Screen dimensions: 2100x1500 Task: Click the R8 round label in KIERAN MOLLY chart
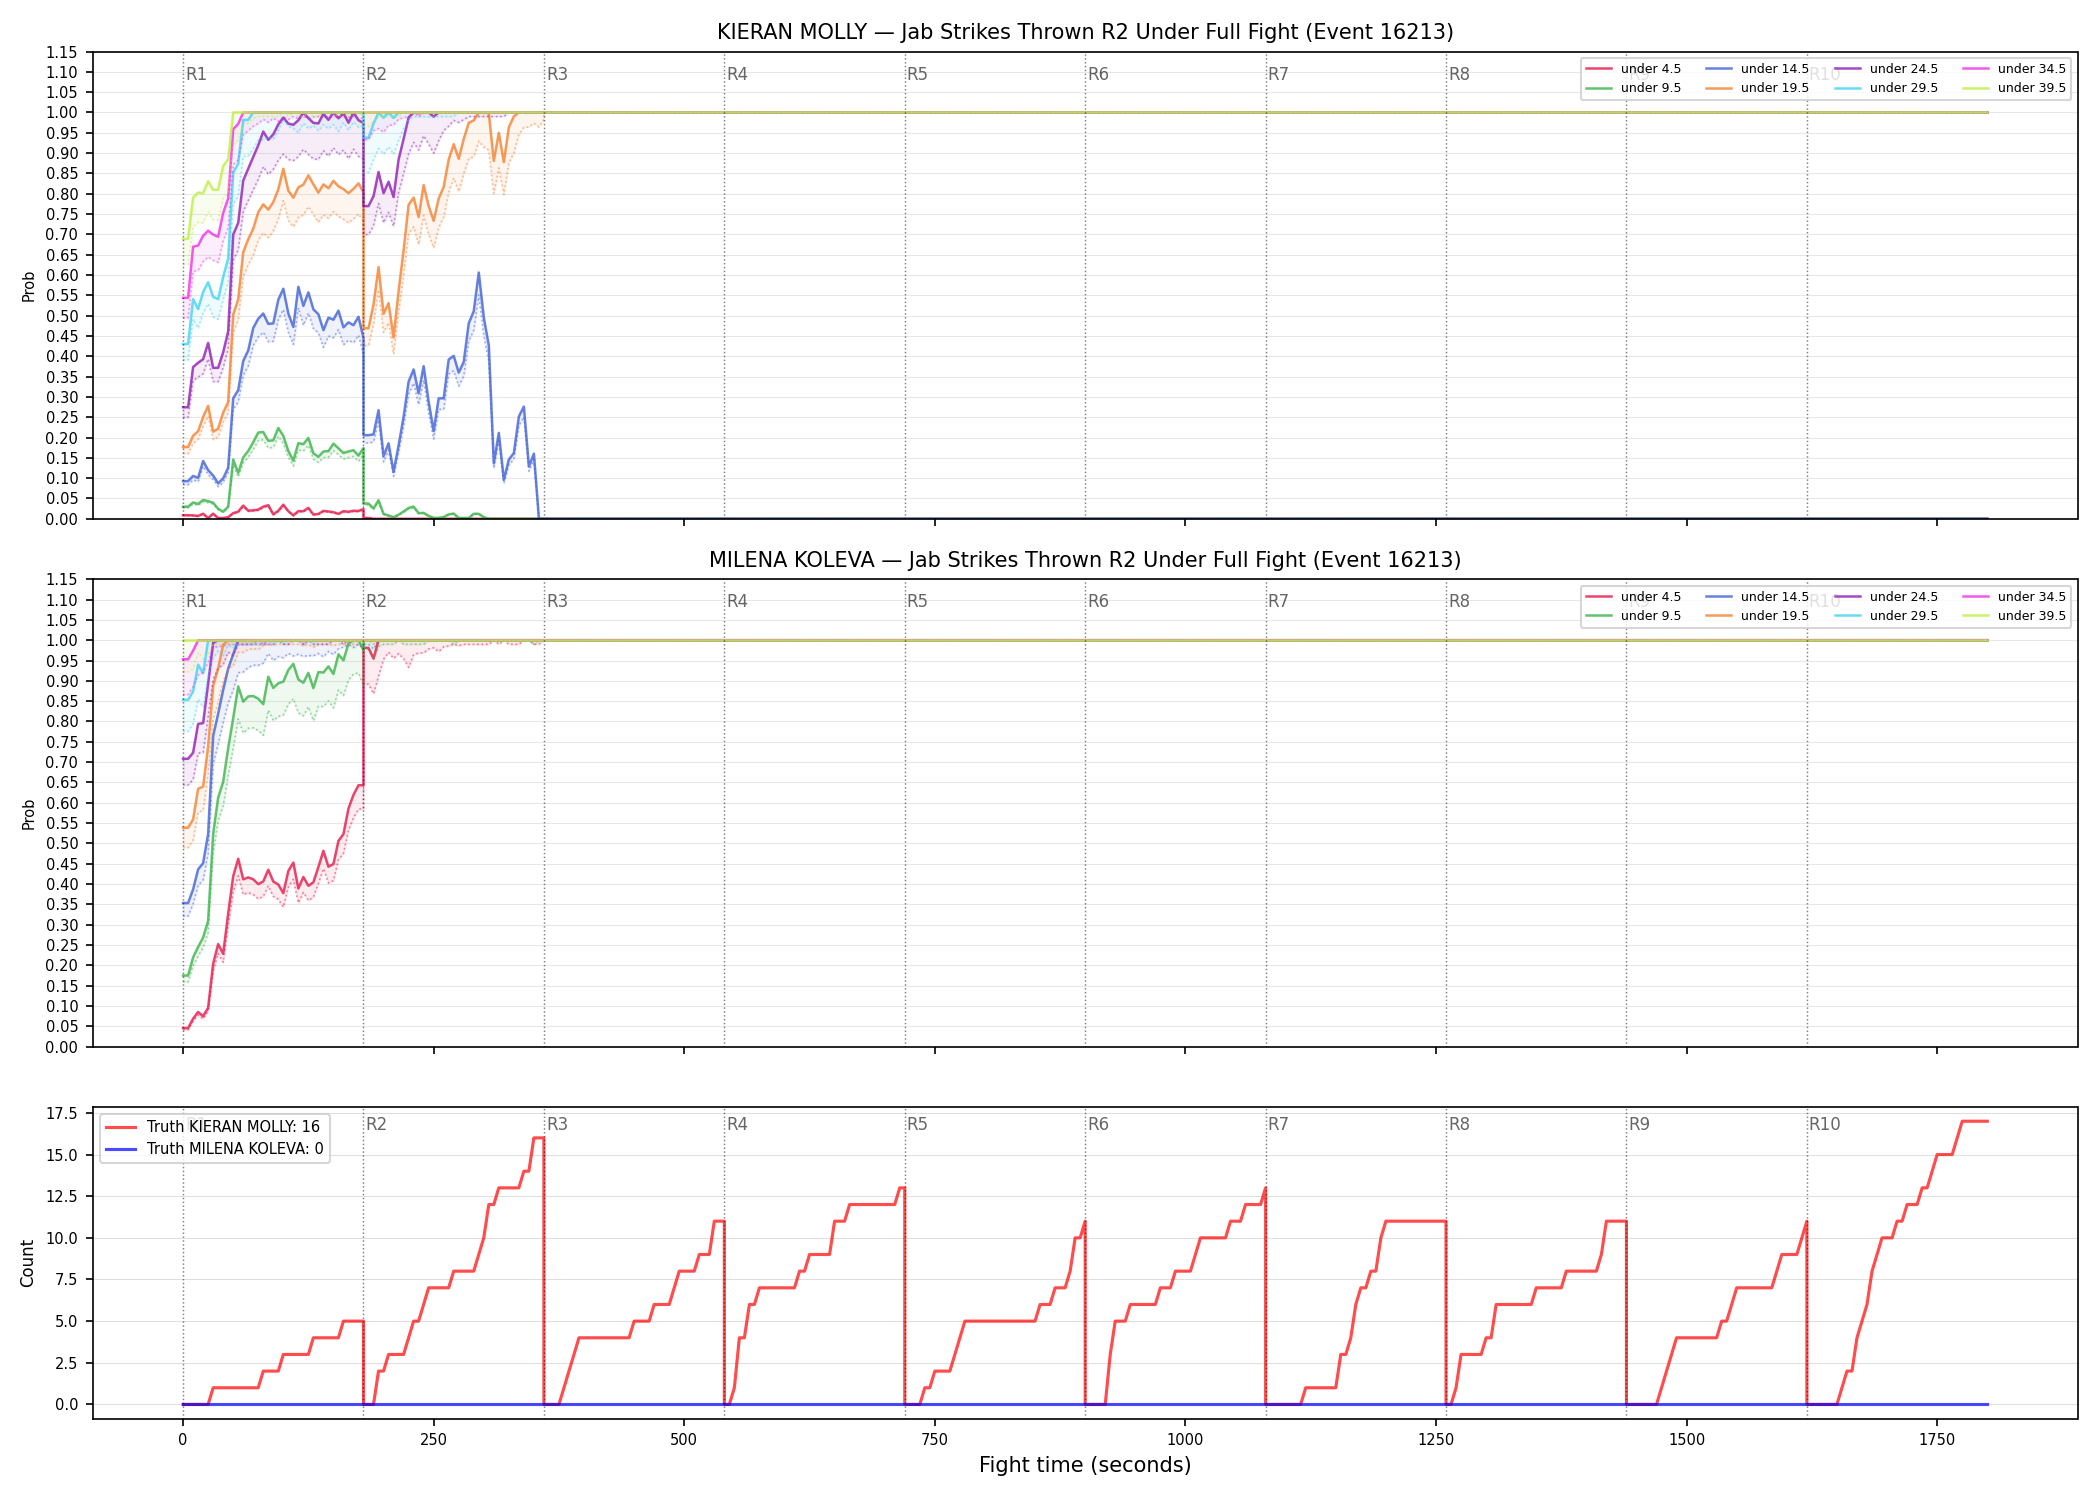pyautogui.click(x=1459, y=74)
